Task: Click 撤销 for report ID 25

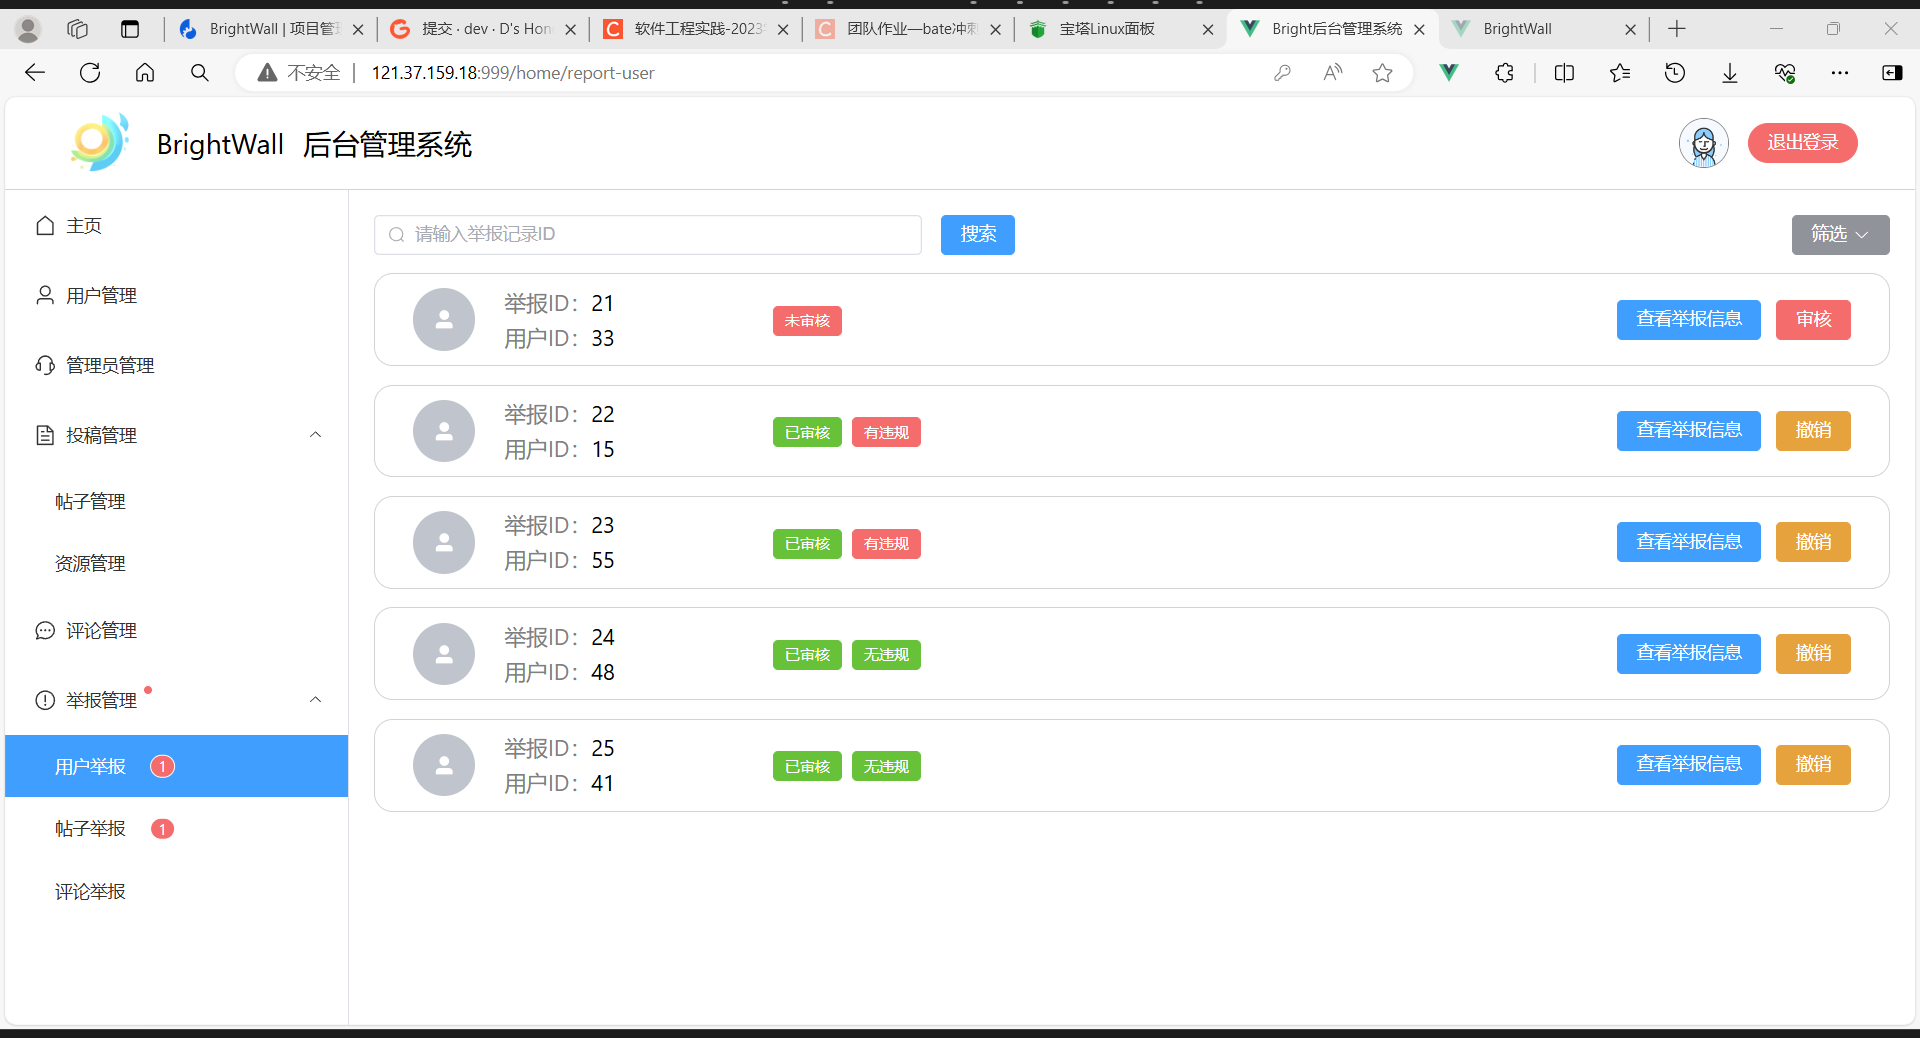Action: pos(1813,765)
